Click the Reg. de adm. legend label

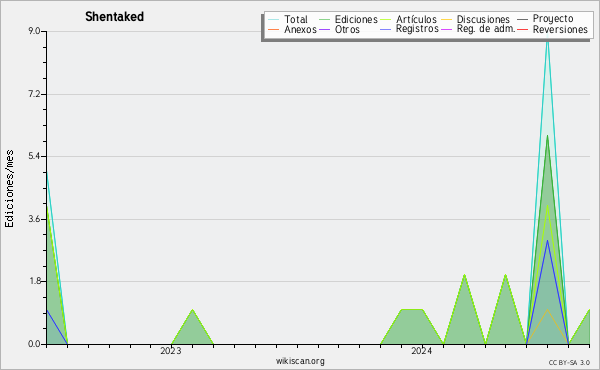(486, 29)
